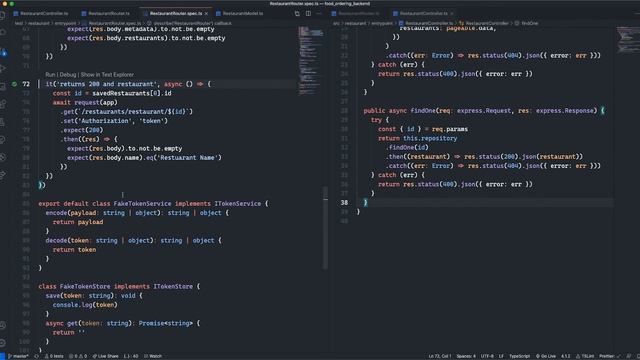Click Go Live in the status bar
Screen dimensions: 640x360
pos(546,356)
